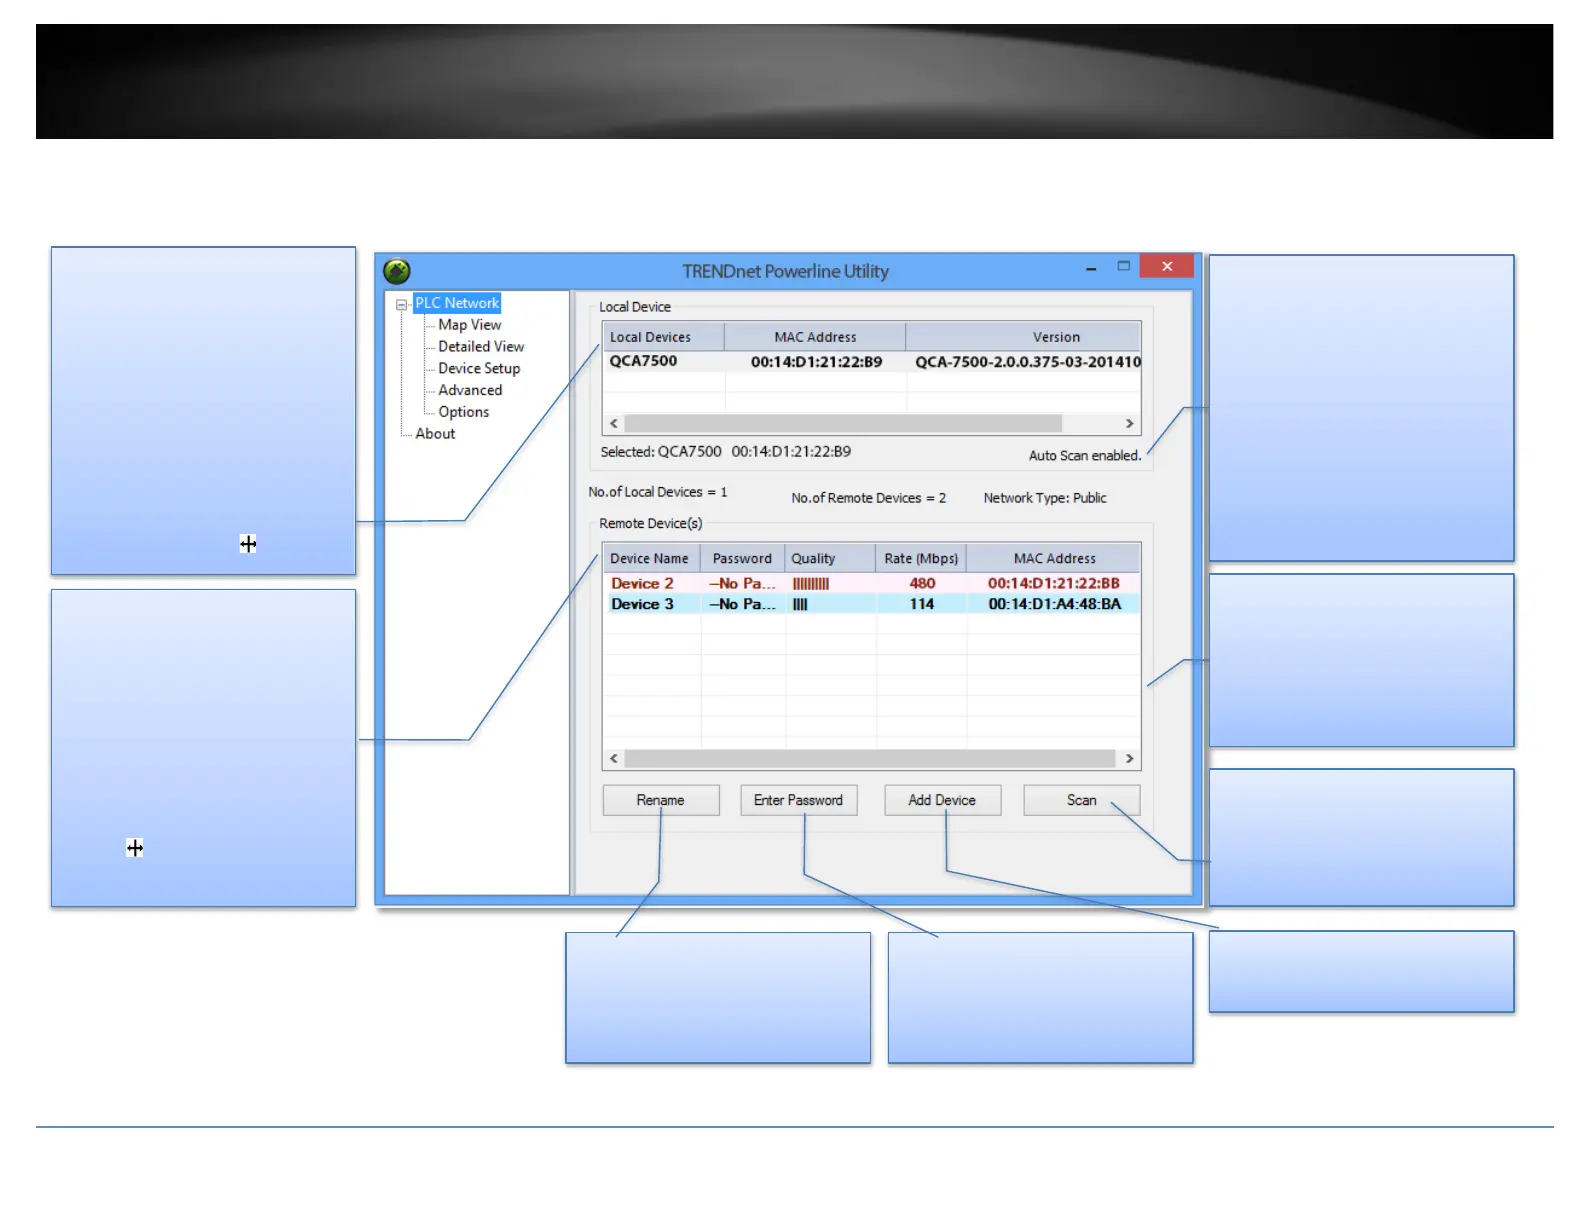The width and height of the screenshot is (1584, 1224).
Task: Open About in the tree
Action: pos(435,434)
